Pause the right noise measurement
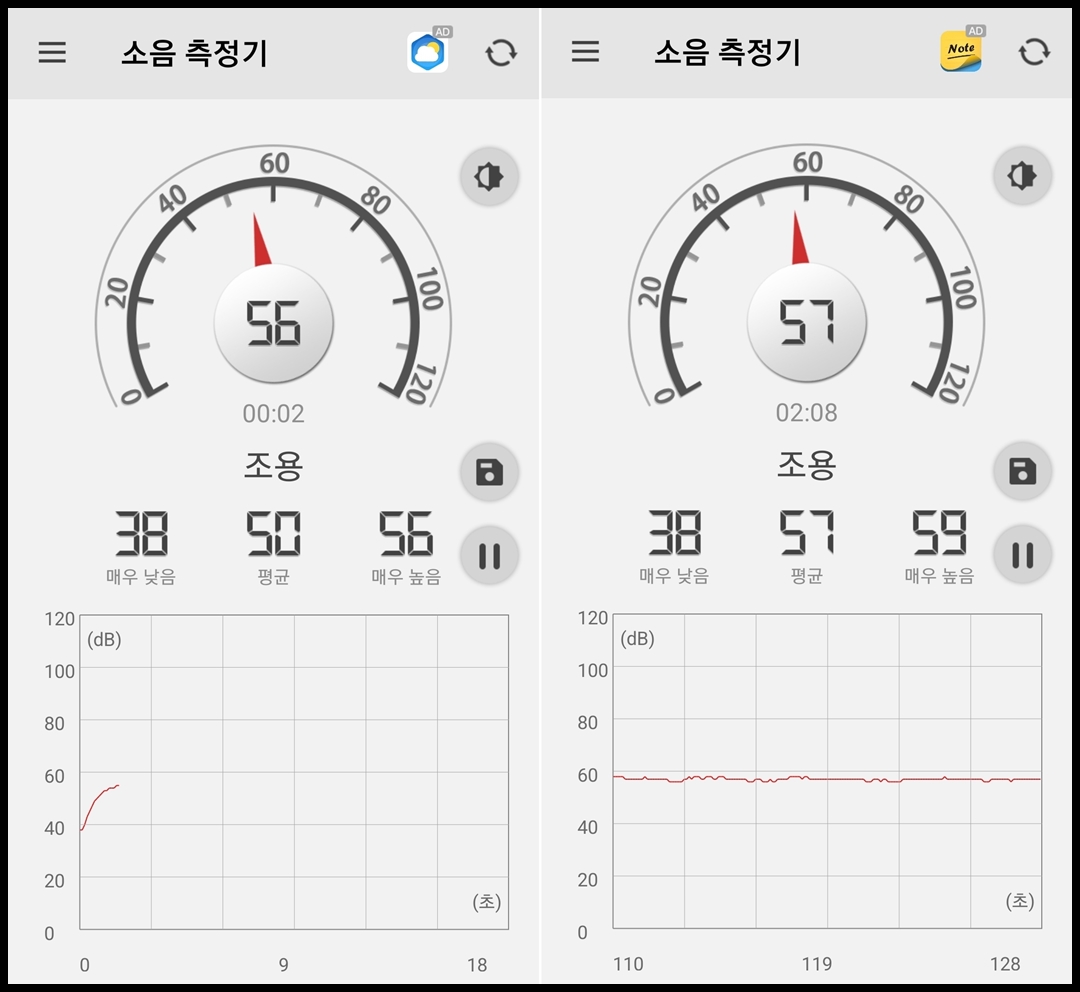Viewport: 1080px width, 992px height. (x=1022, y=556)
